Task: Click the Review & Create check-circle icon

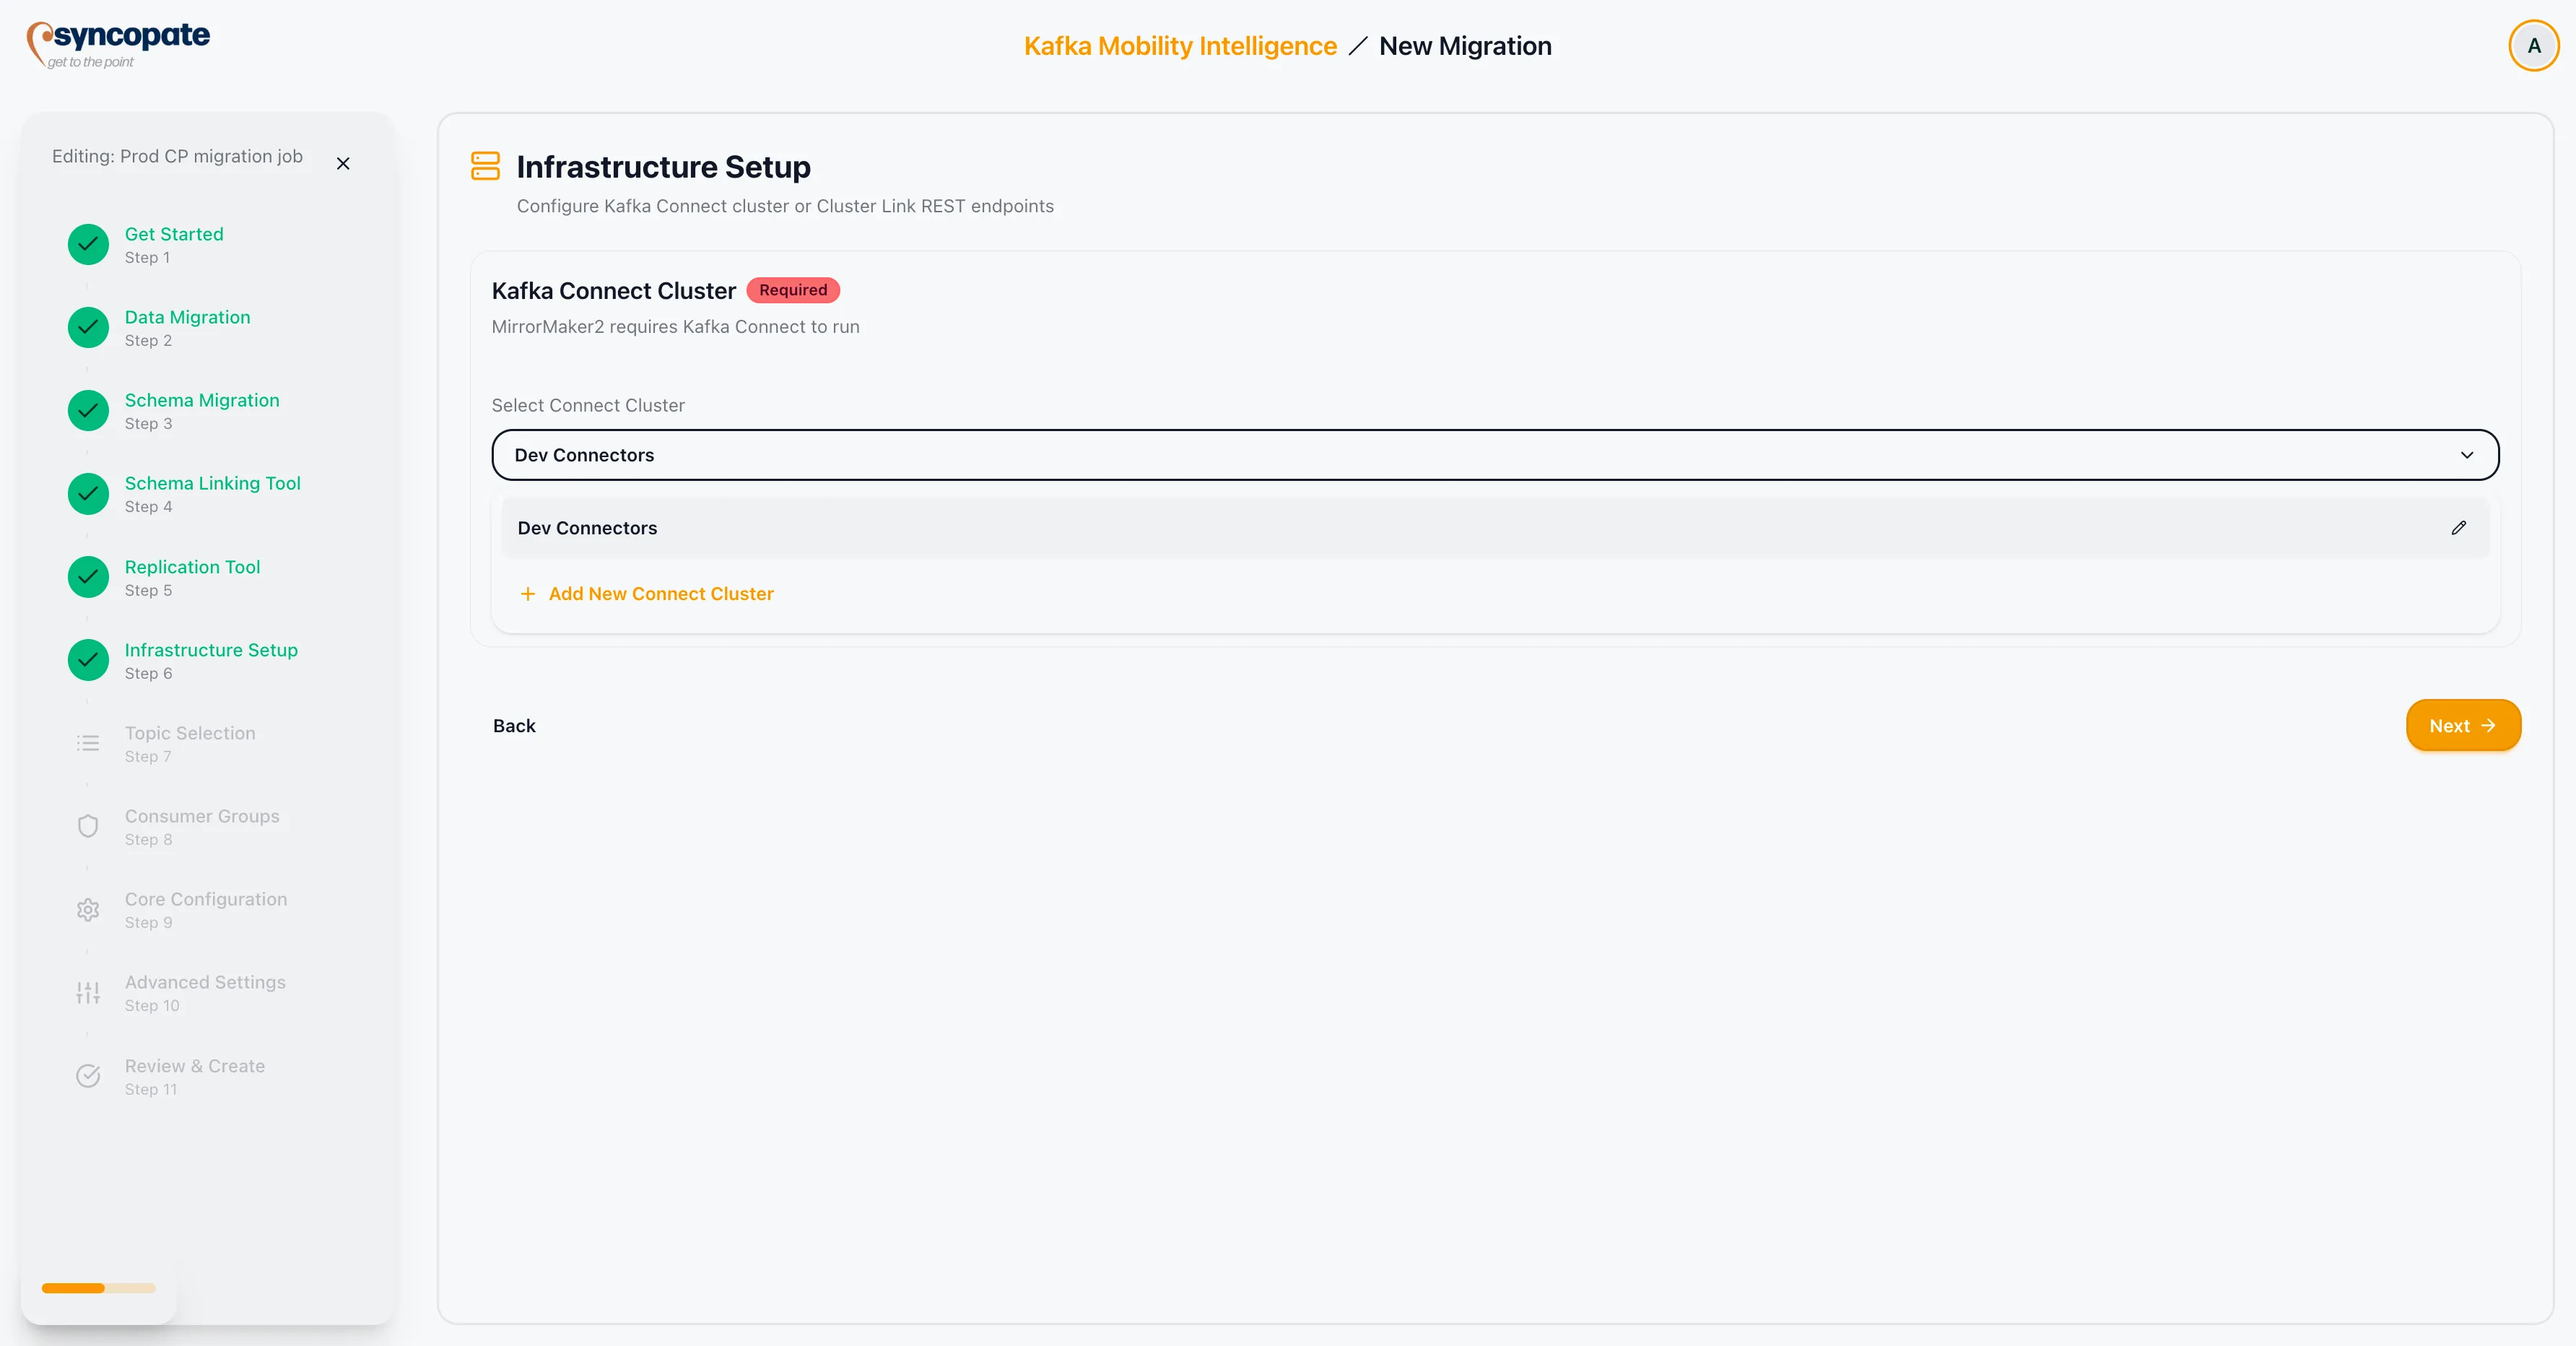Action: pyautogui.click(x=88, y=1076)
